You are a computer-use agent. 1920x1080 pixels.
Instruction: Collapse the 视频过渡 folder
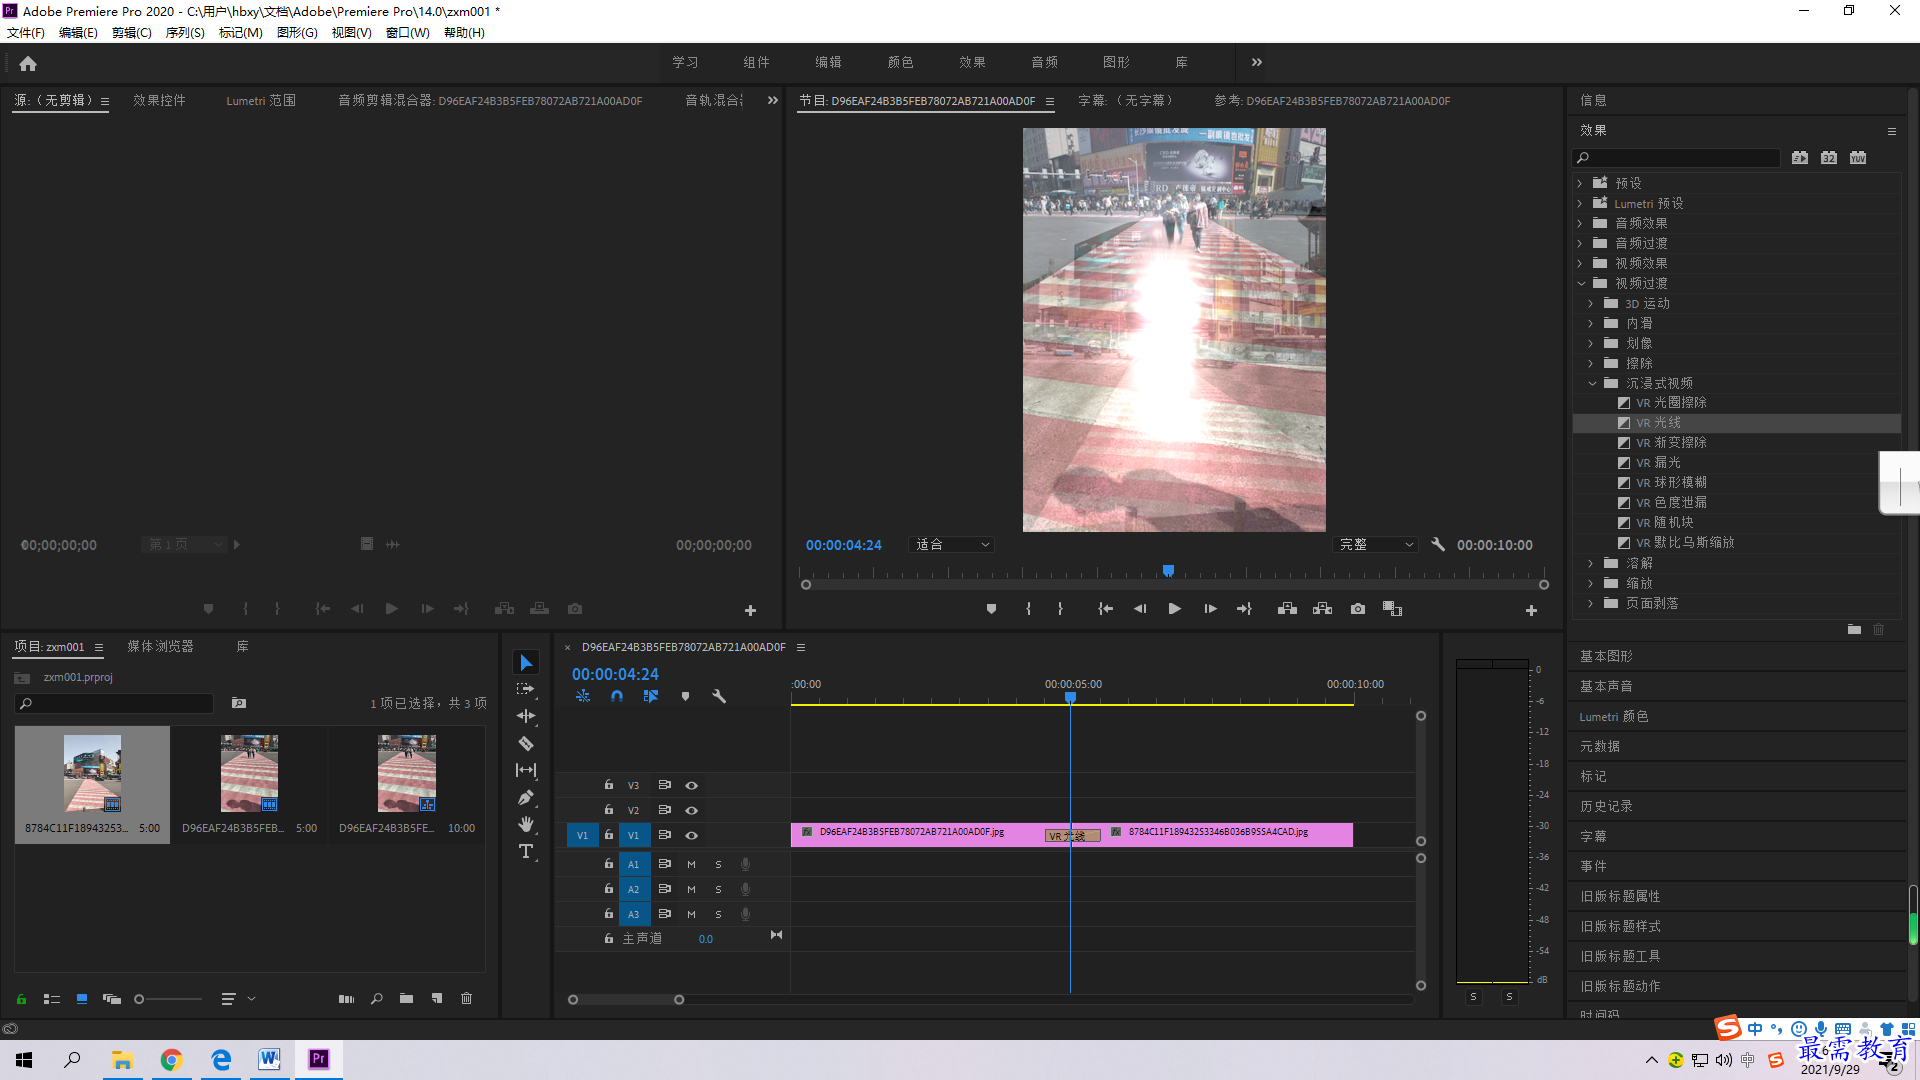point(1581,283)
